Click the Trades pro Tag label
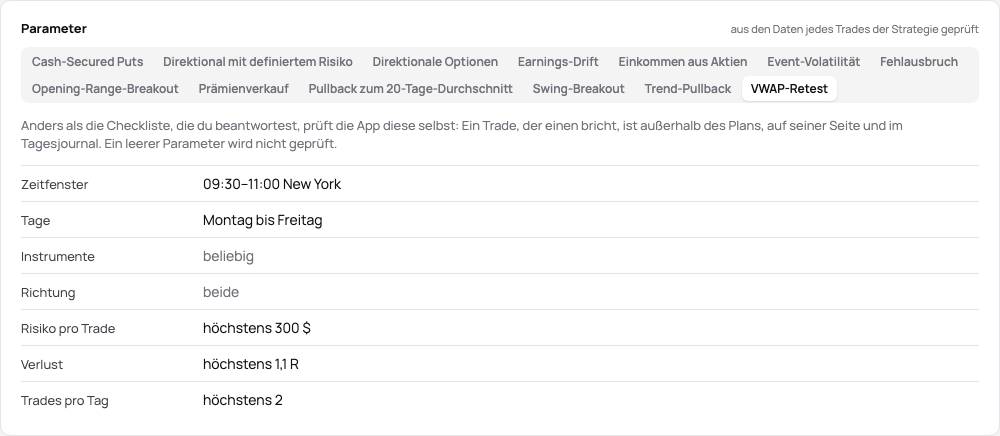1000x436 pixels. click(x=64, y=401)
